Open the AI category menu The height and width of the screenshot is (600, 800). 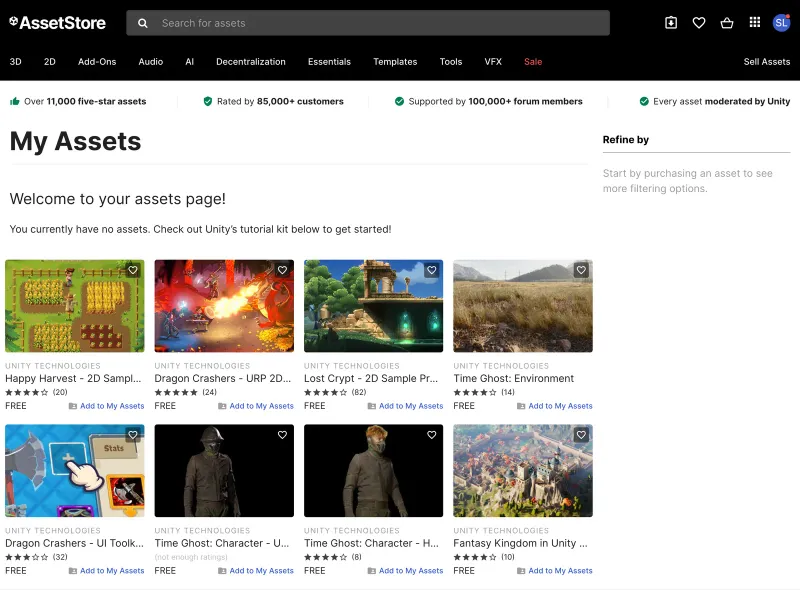tap(189, 62)
